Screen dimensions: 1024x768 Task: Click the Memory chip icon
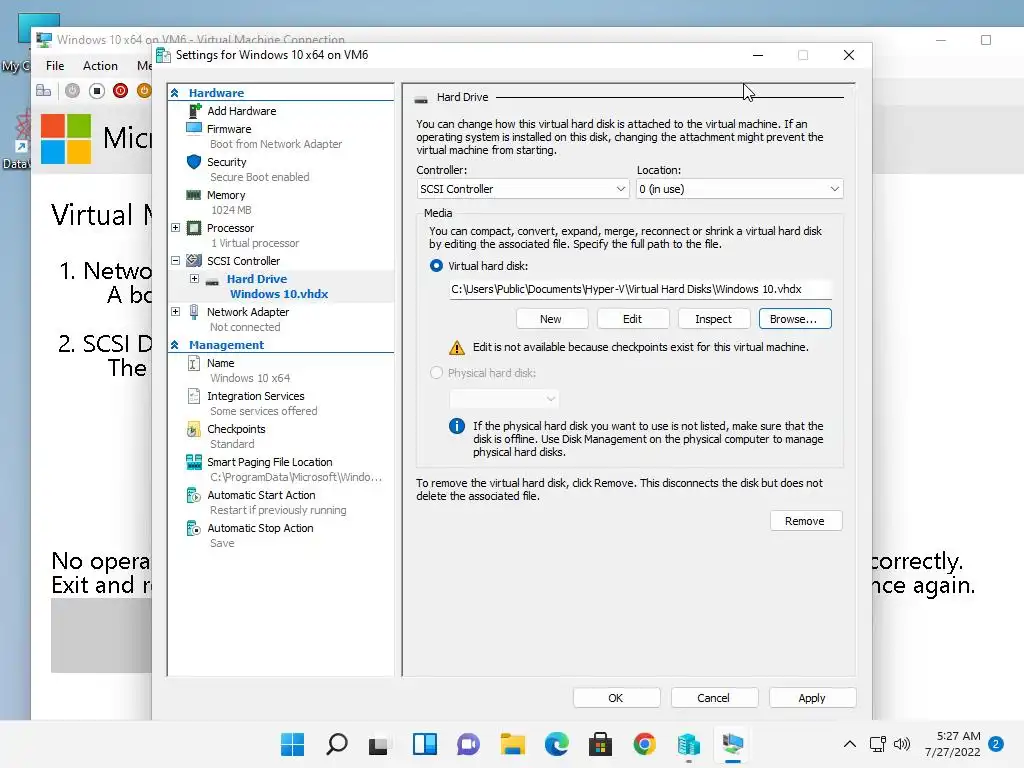194,195
